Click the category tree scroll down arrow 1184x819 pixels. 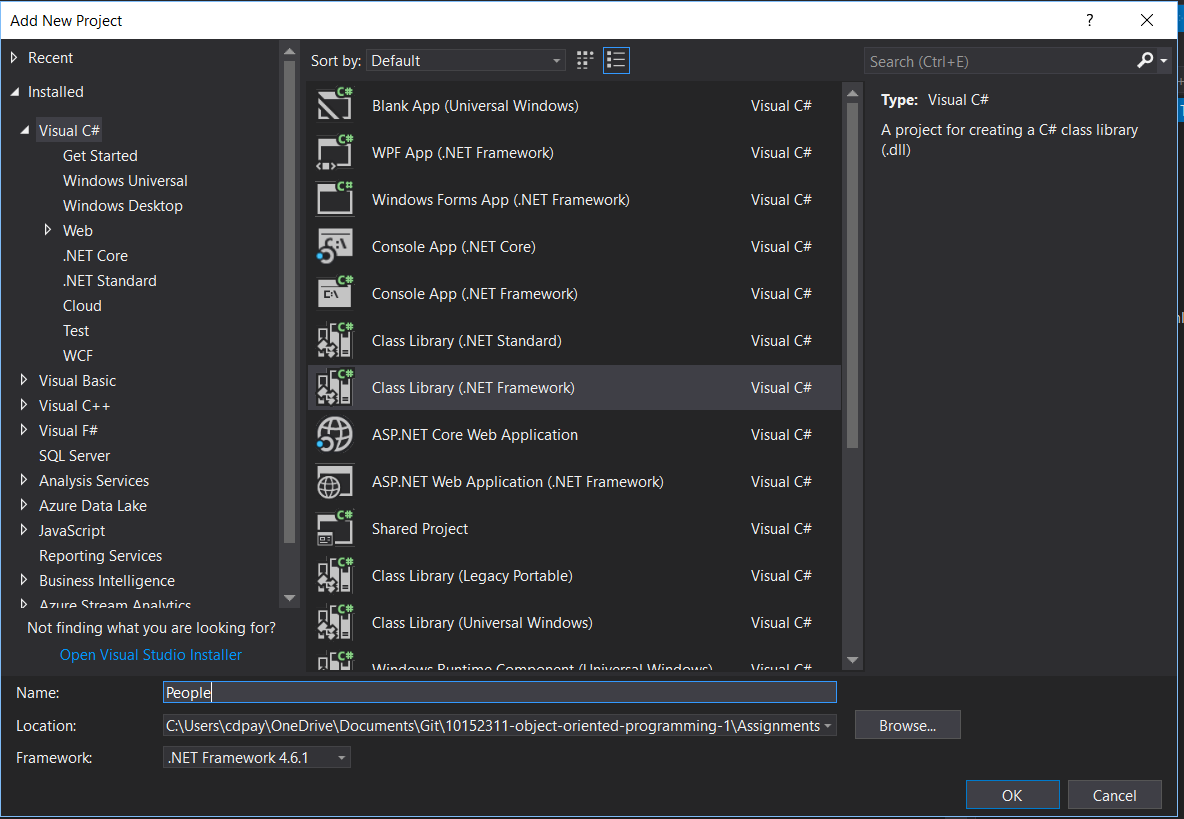tap(289, 598)
